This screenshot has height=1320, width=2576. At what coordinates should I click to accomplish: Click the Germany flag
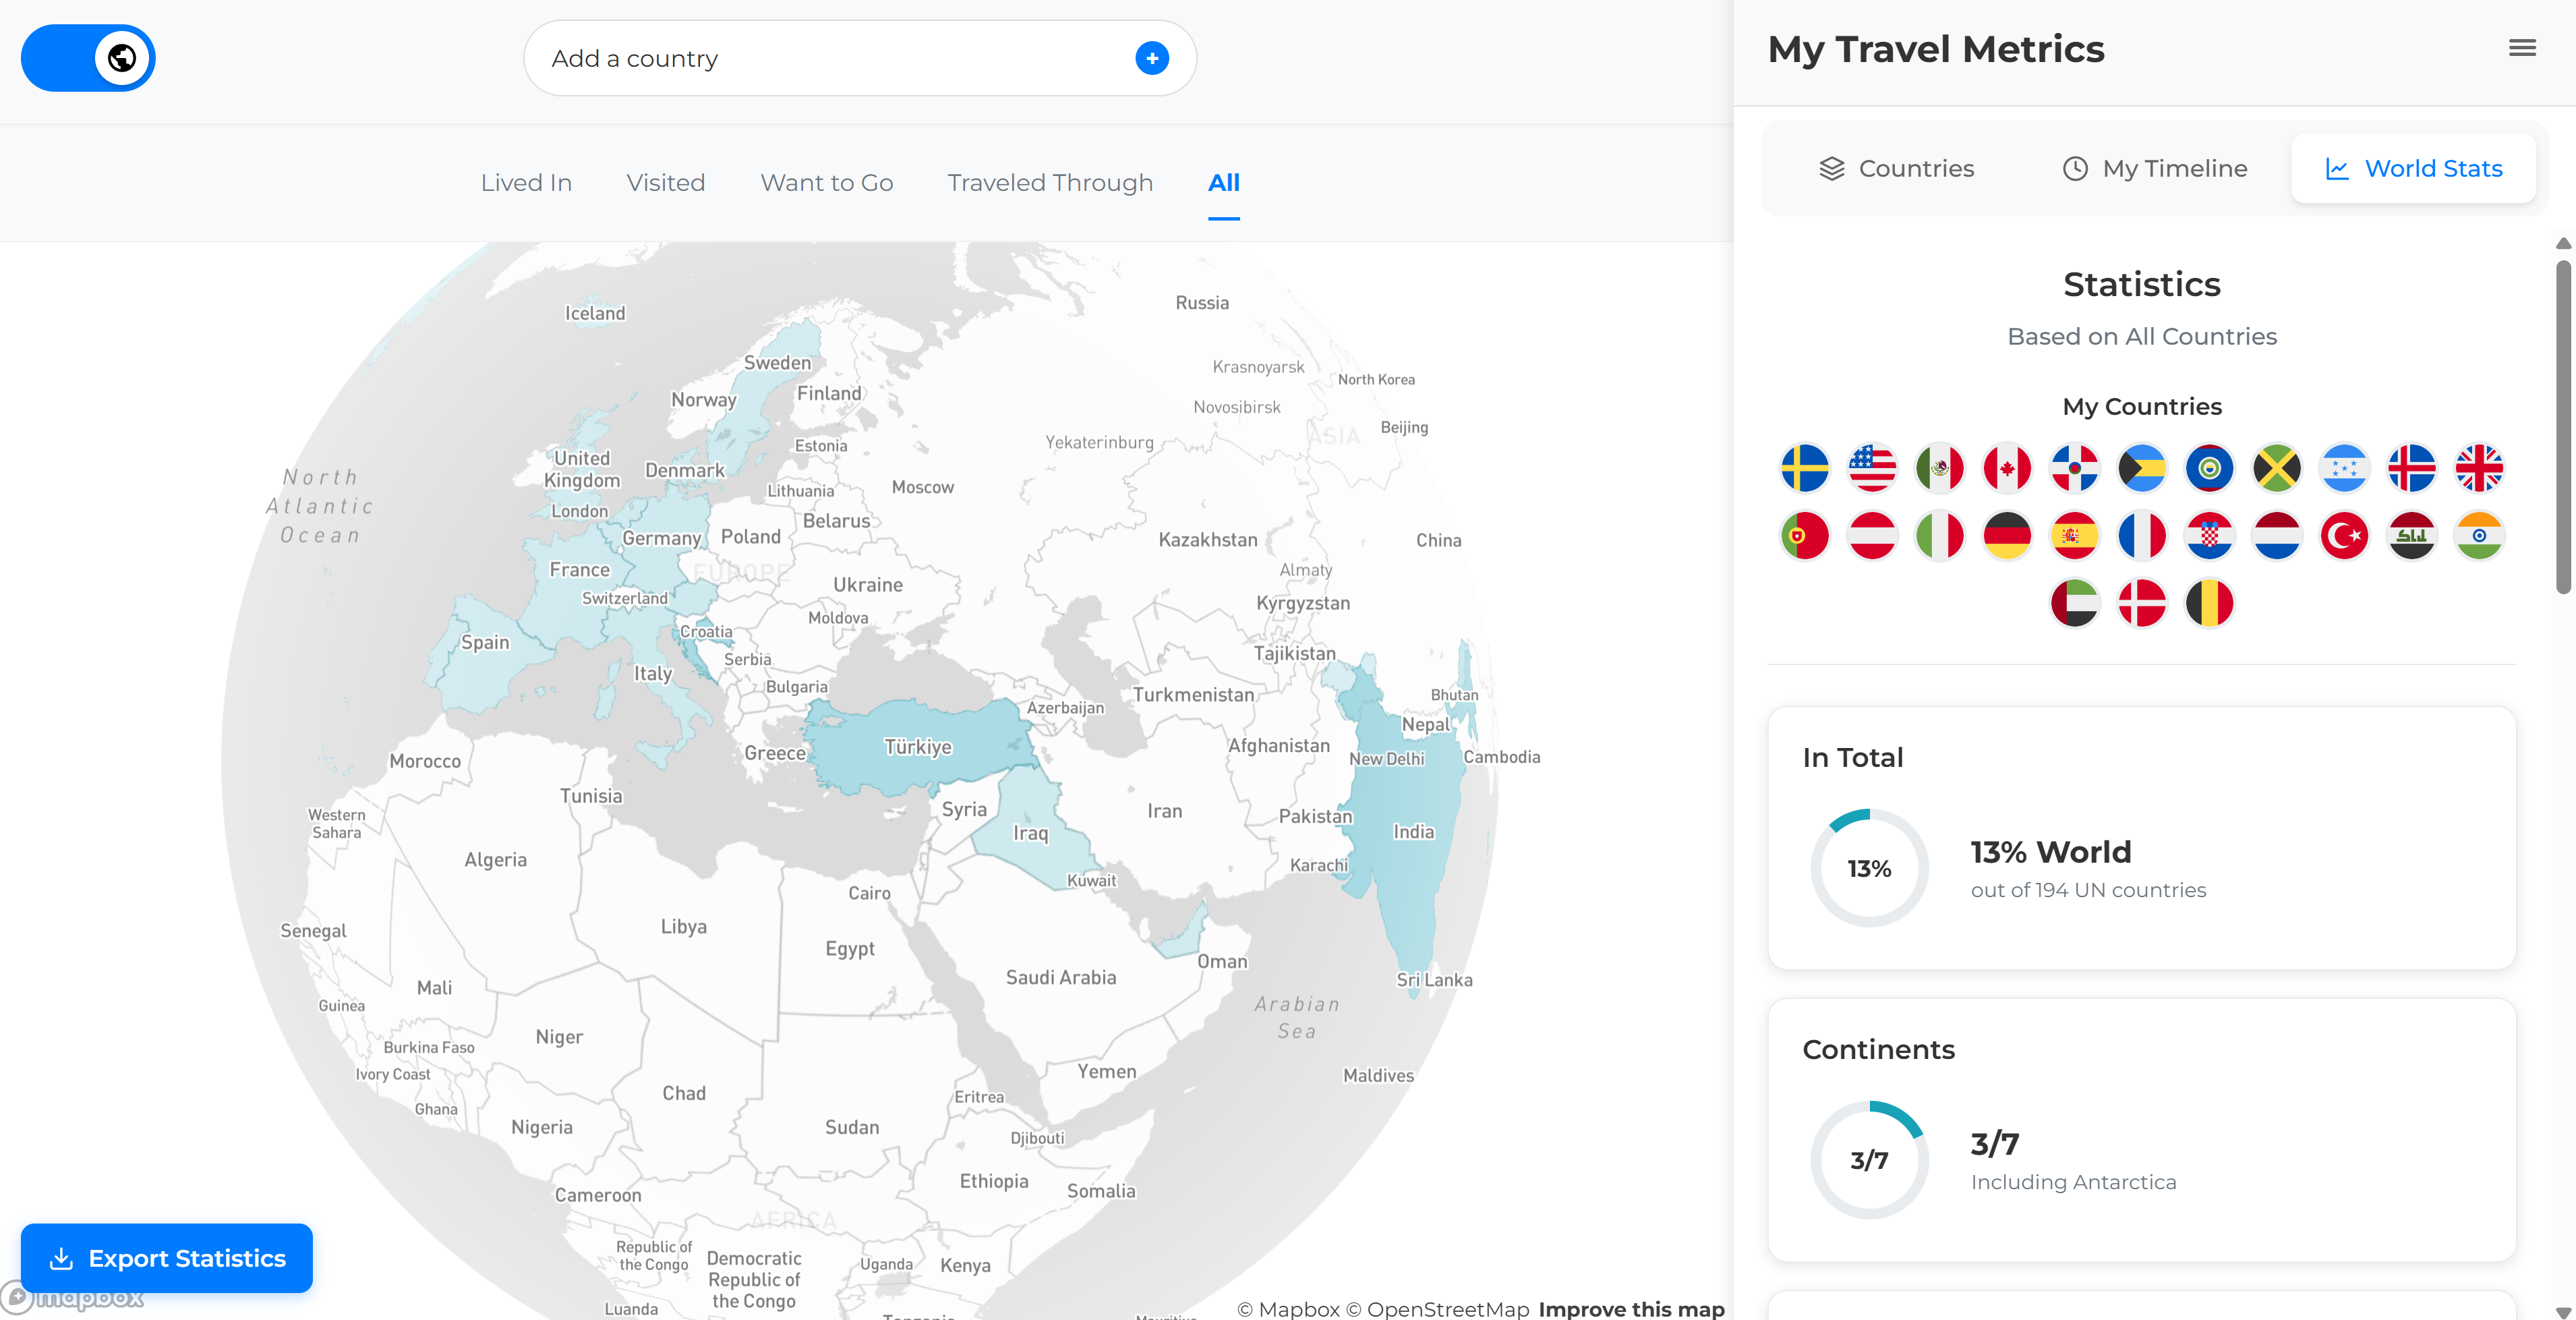click(2007, 536)
